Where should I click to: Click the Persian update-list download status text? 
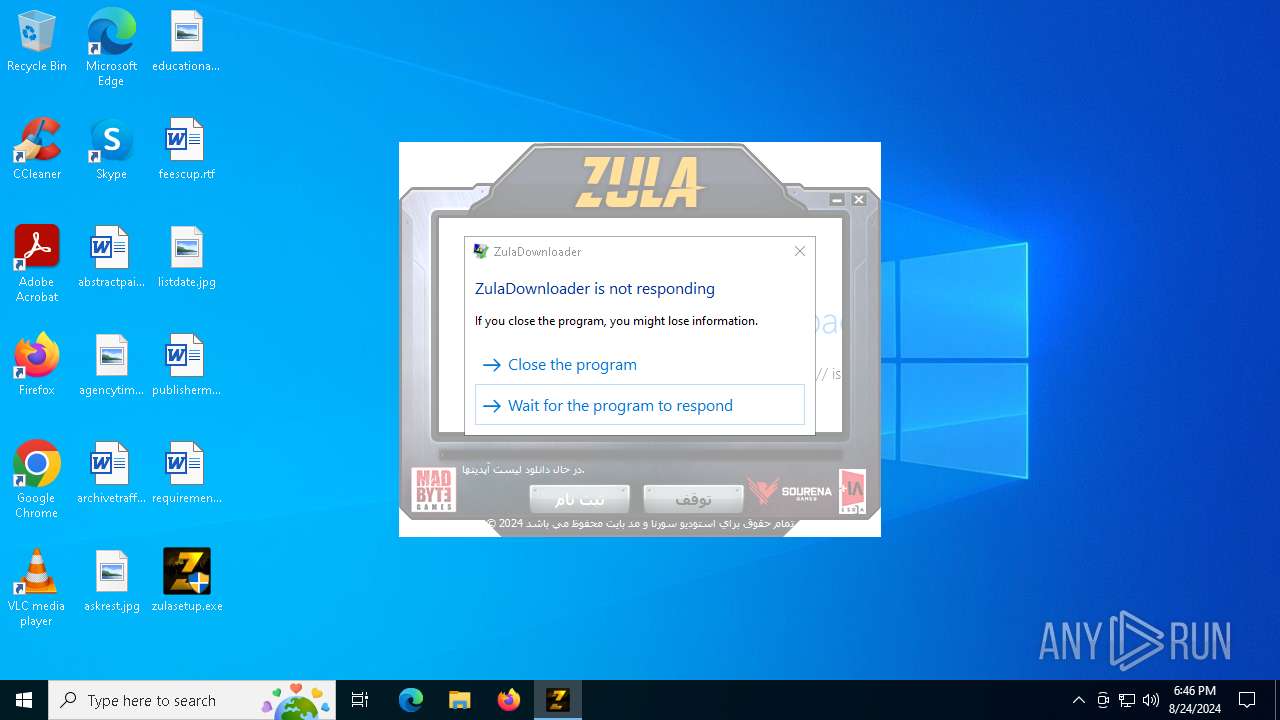pyautogui.click(x=523, y=469)
